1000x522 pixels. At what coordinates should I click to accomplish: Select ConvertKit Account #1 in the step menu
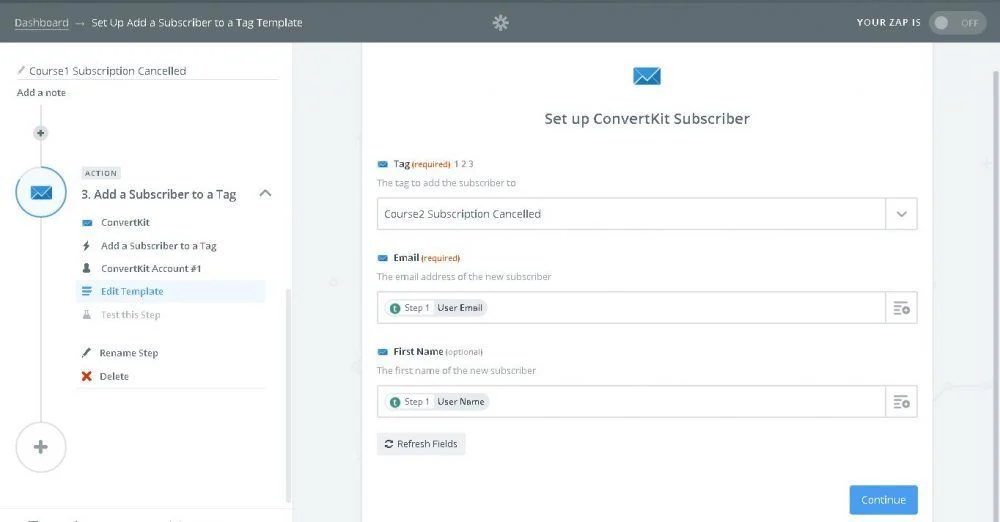tap(151, 269)
